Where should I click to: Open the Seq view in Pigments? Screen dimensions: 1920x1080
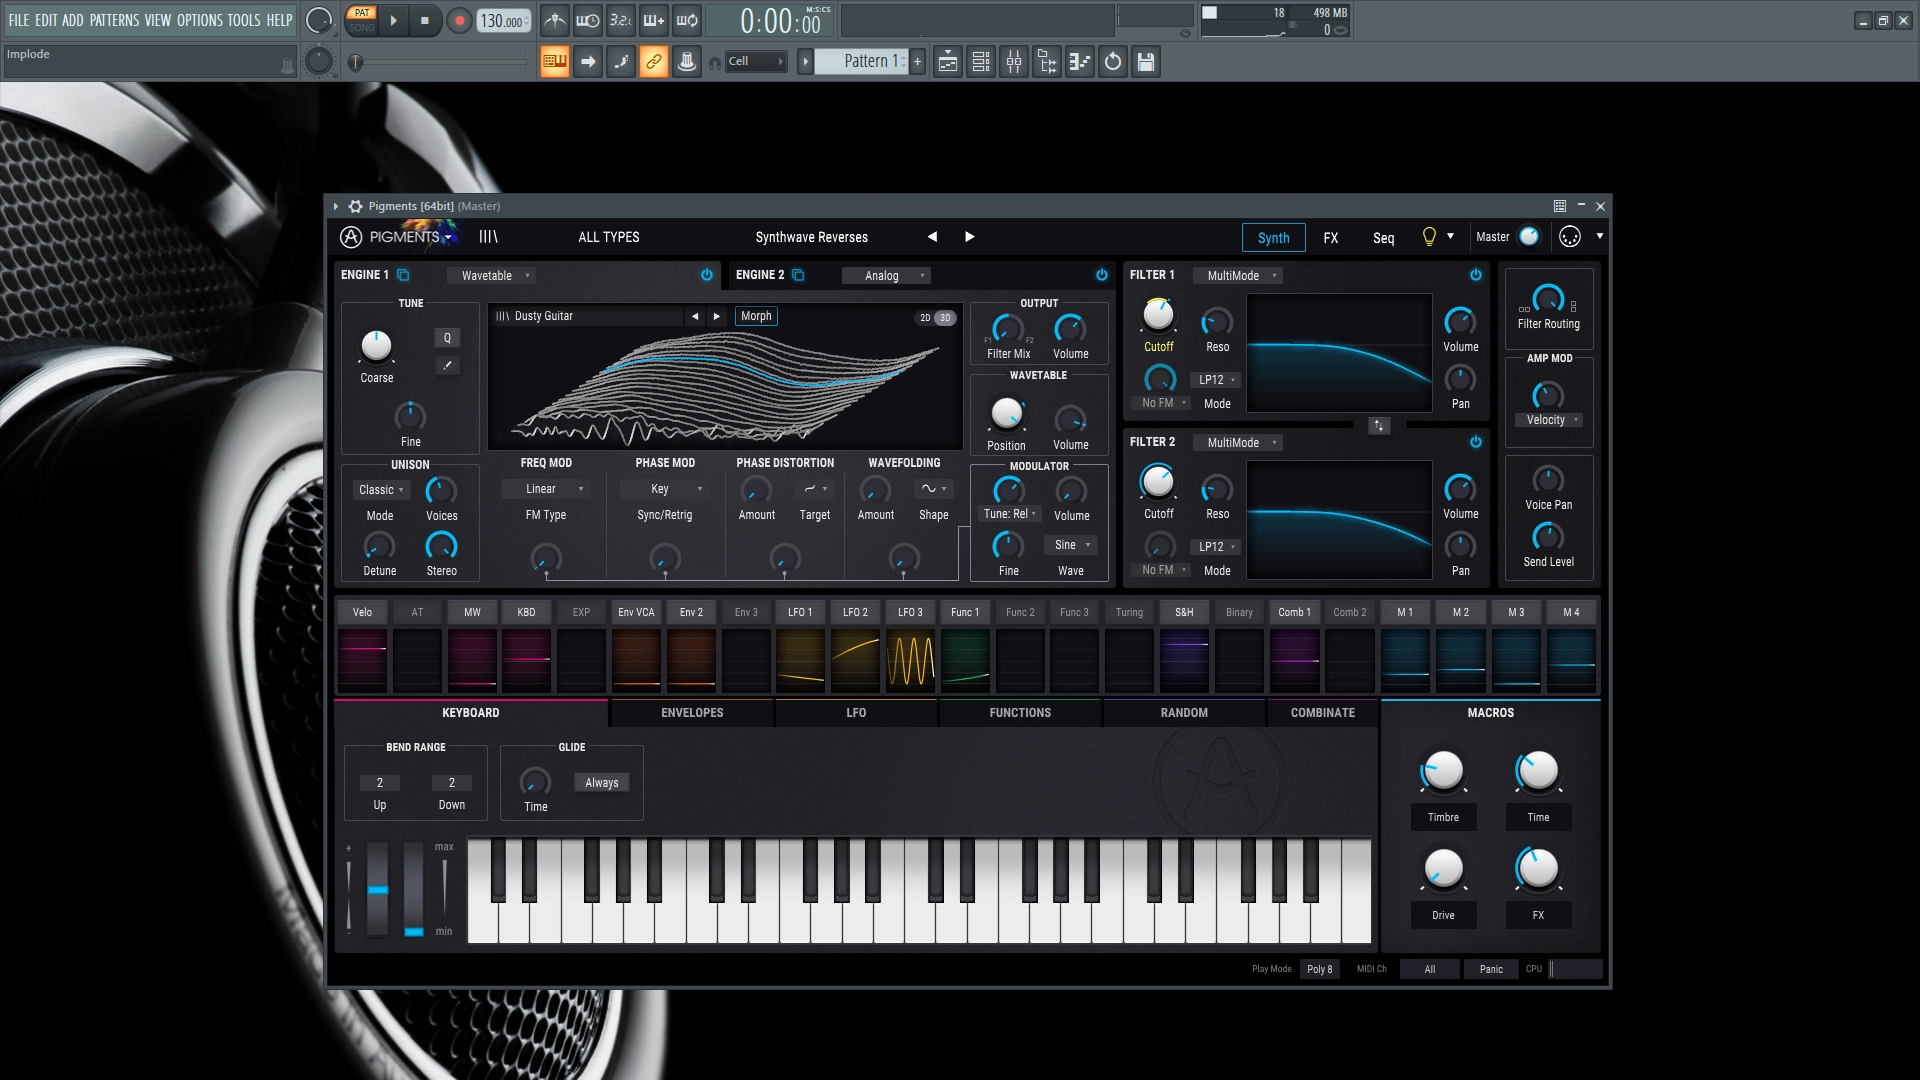[1383, 238]
